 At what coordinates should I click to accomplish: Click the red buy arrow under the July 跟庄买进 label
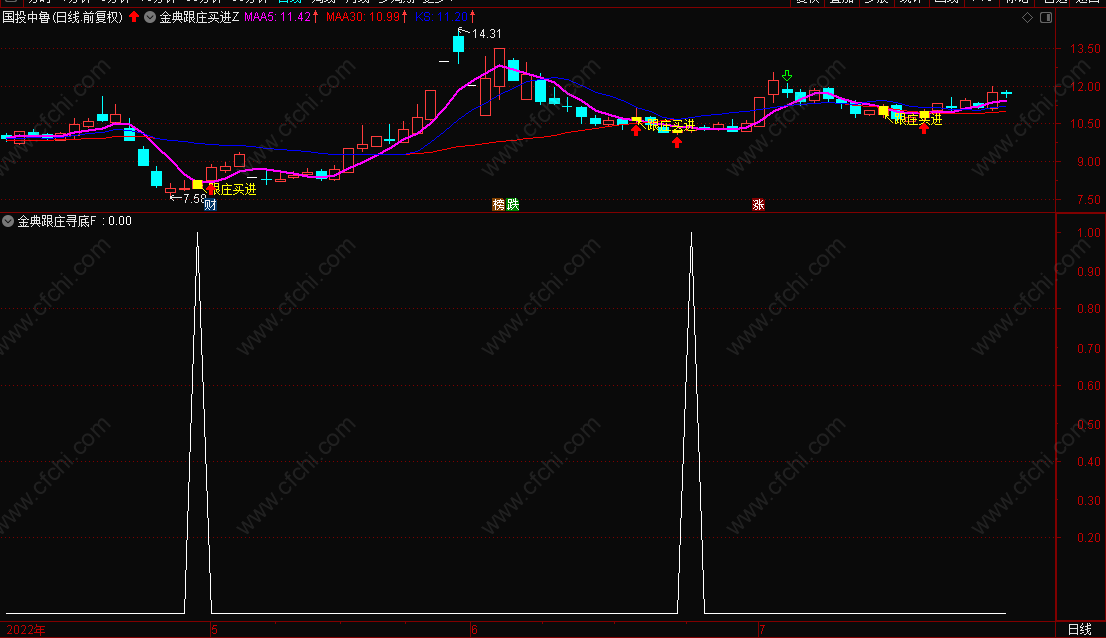pyautogui.click(x=924, y=128)
